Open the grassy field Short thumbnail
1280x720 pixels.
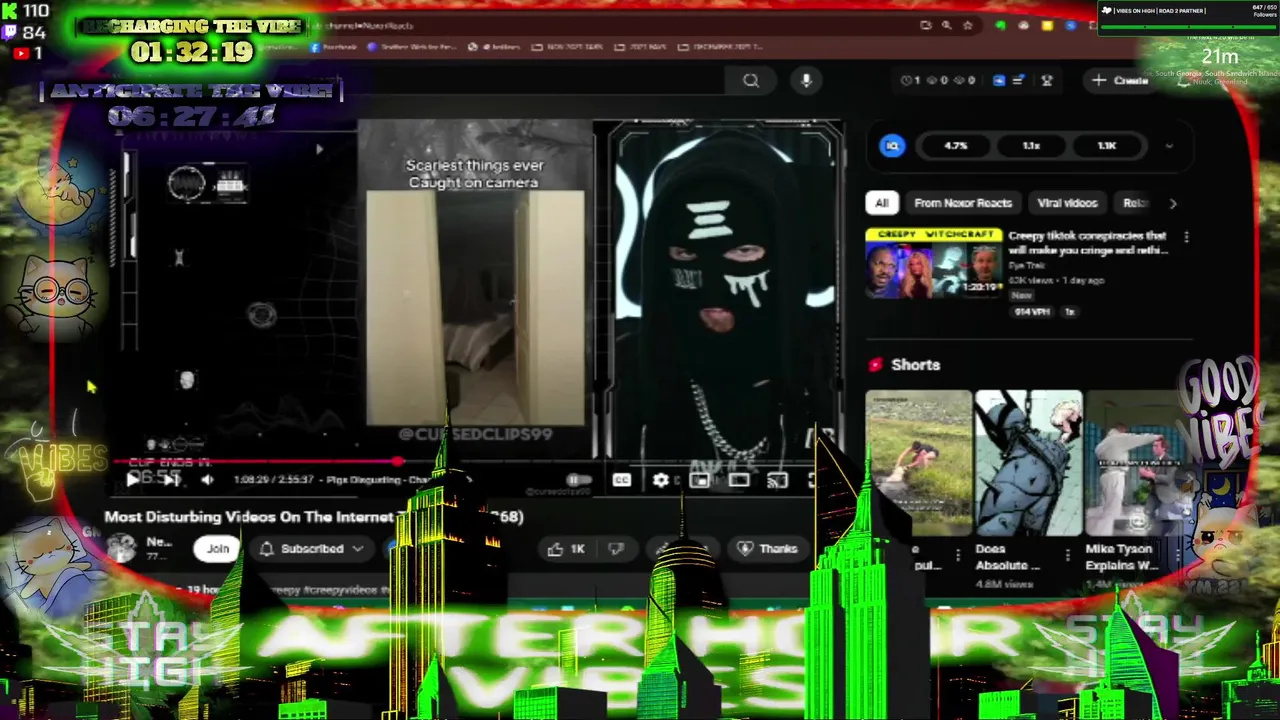(918, 462)
